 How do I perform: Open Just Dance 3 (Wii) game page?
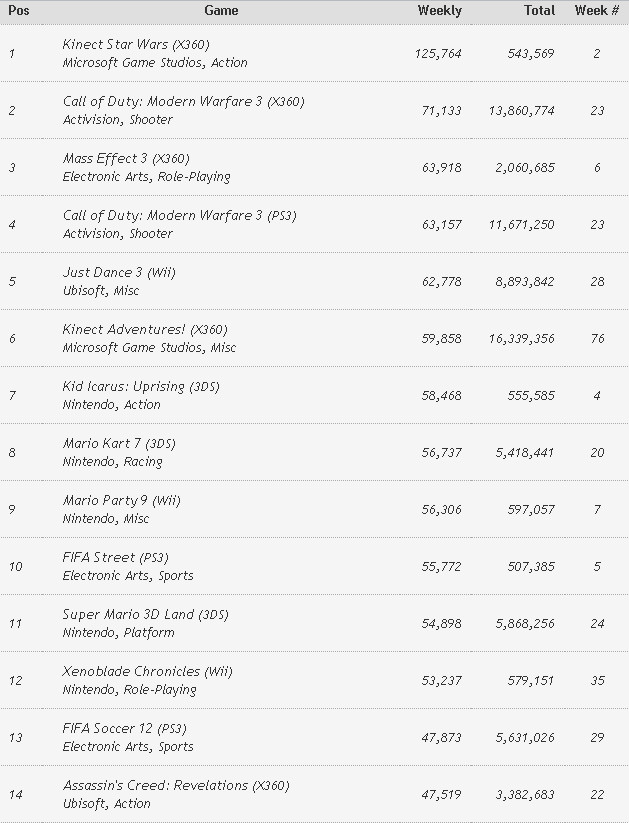[x=118, y=273]
